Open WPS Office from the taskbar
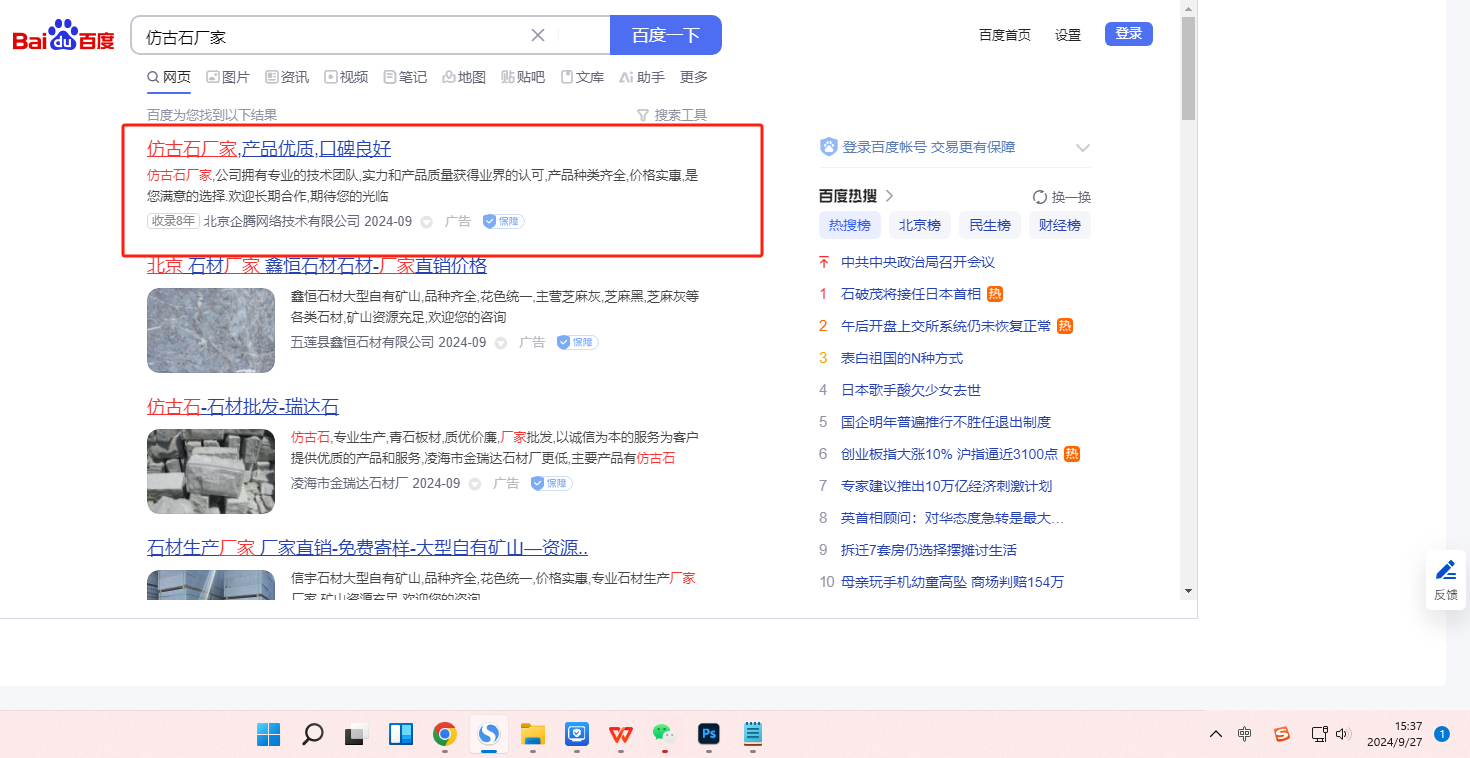The width and height of the screenshot is (1470, 758). coord(620,735)
